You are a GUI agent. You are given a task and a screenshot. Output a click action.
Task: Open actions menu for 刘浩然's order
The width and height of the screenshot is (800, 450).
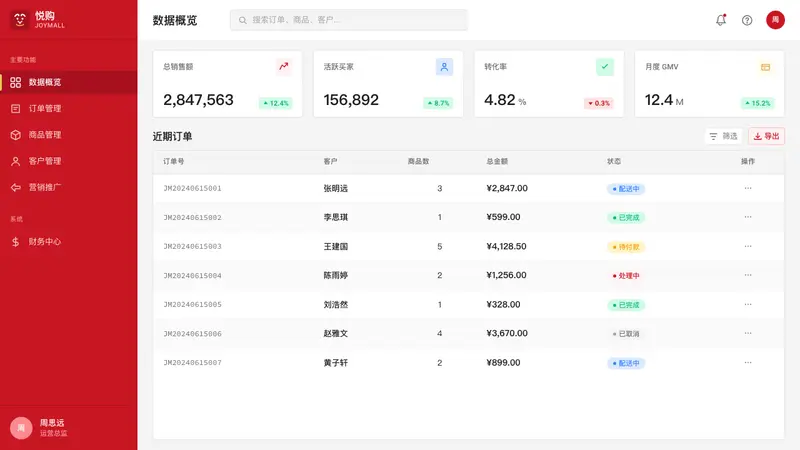(747, 304)
